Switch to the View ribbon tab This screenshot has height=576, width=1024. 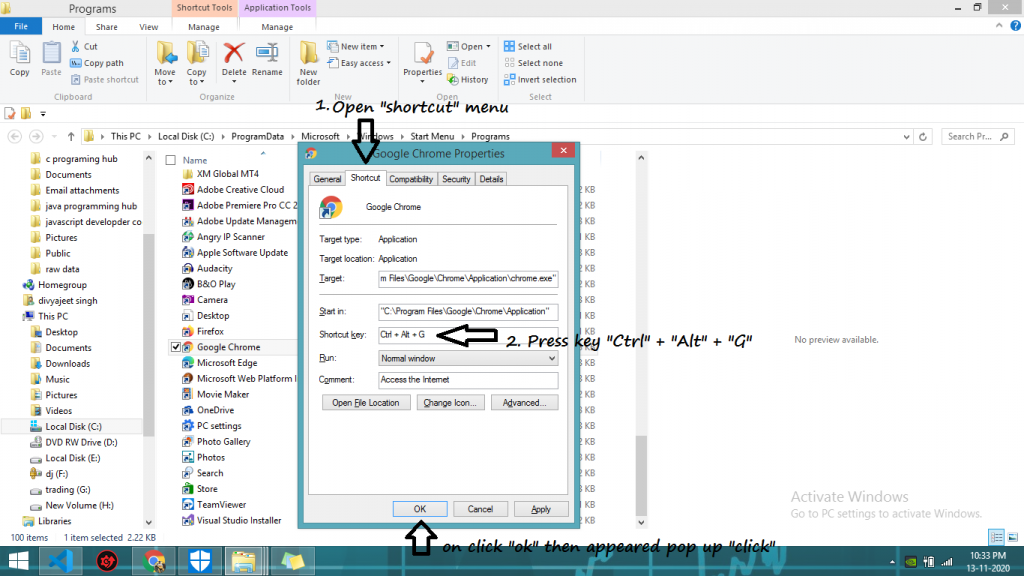tap(148, 27)
